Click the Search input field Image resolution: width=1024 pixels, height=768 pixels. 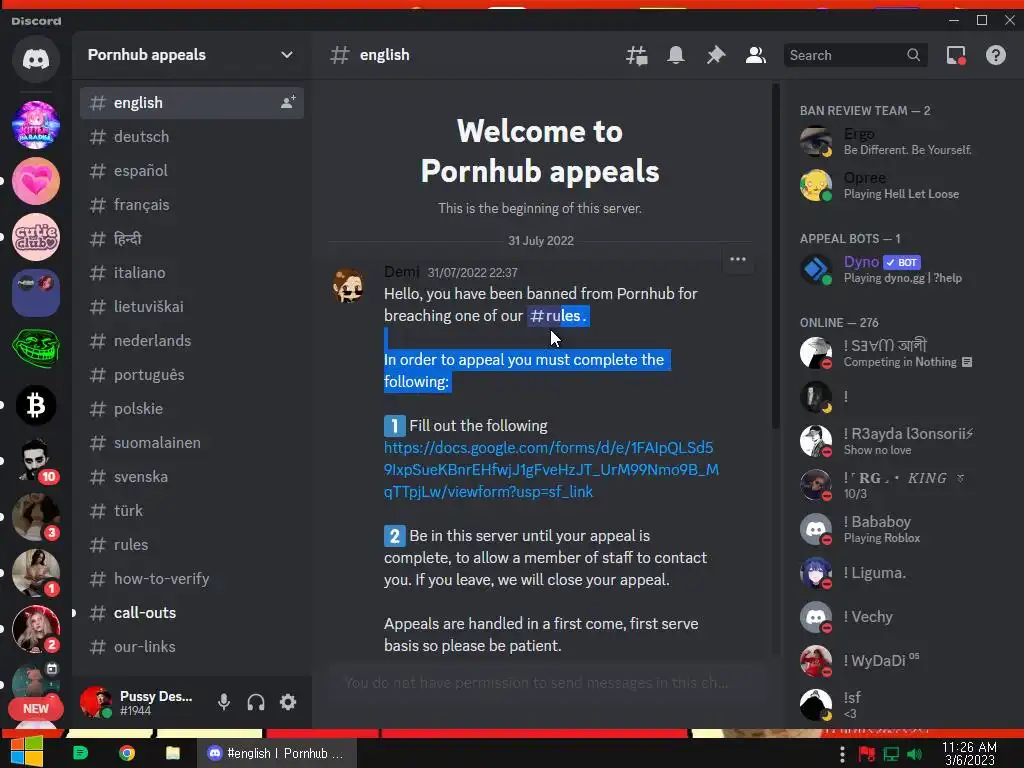click(x=856, y=56)
